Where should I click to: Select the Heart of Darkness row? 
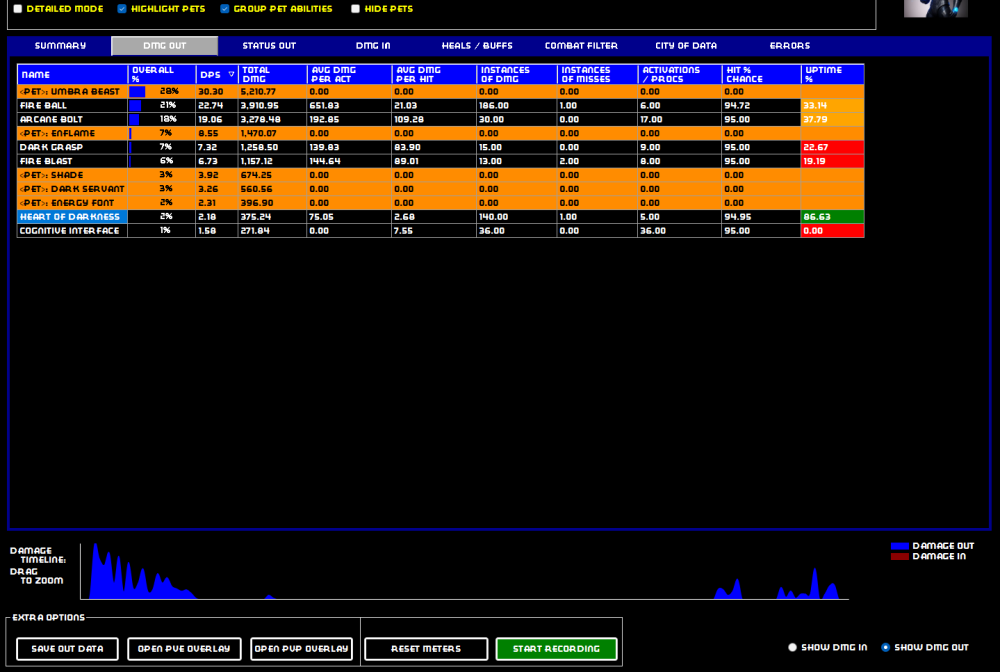pos(70,217)
